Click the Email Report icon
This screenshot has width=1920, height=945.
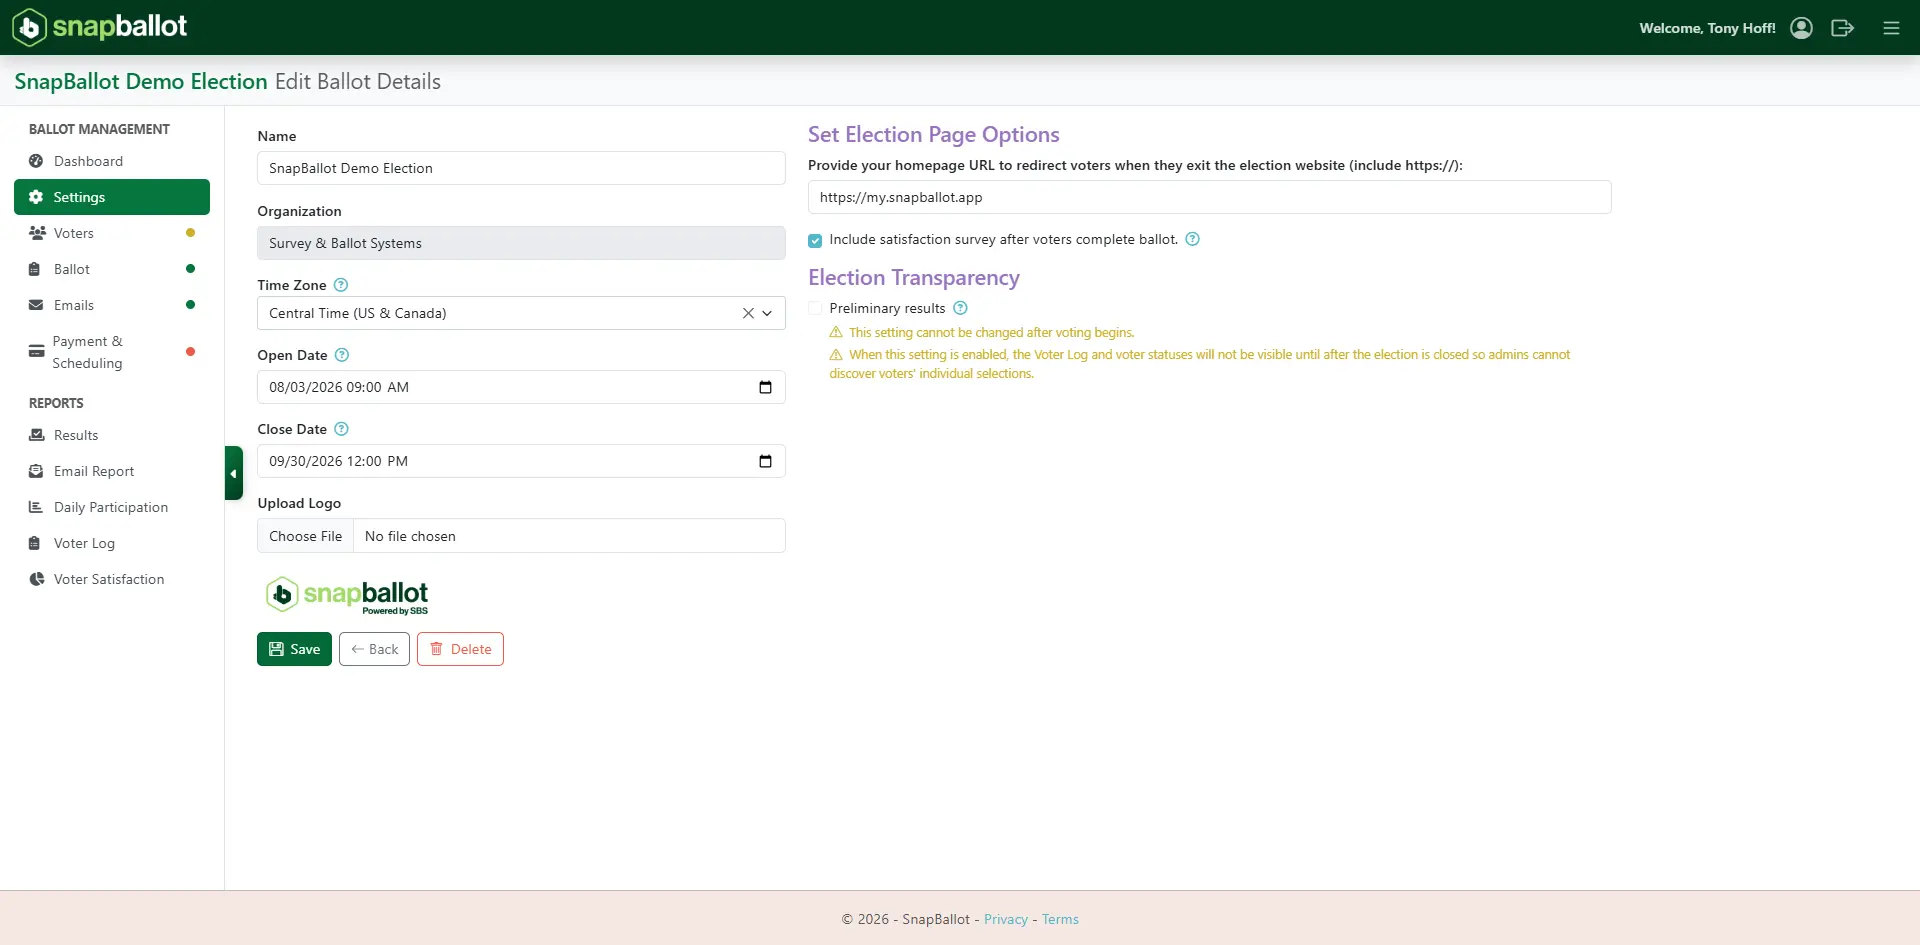[x=36, y=471]
